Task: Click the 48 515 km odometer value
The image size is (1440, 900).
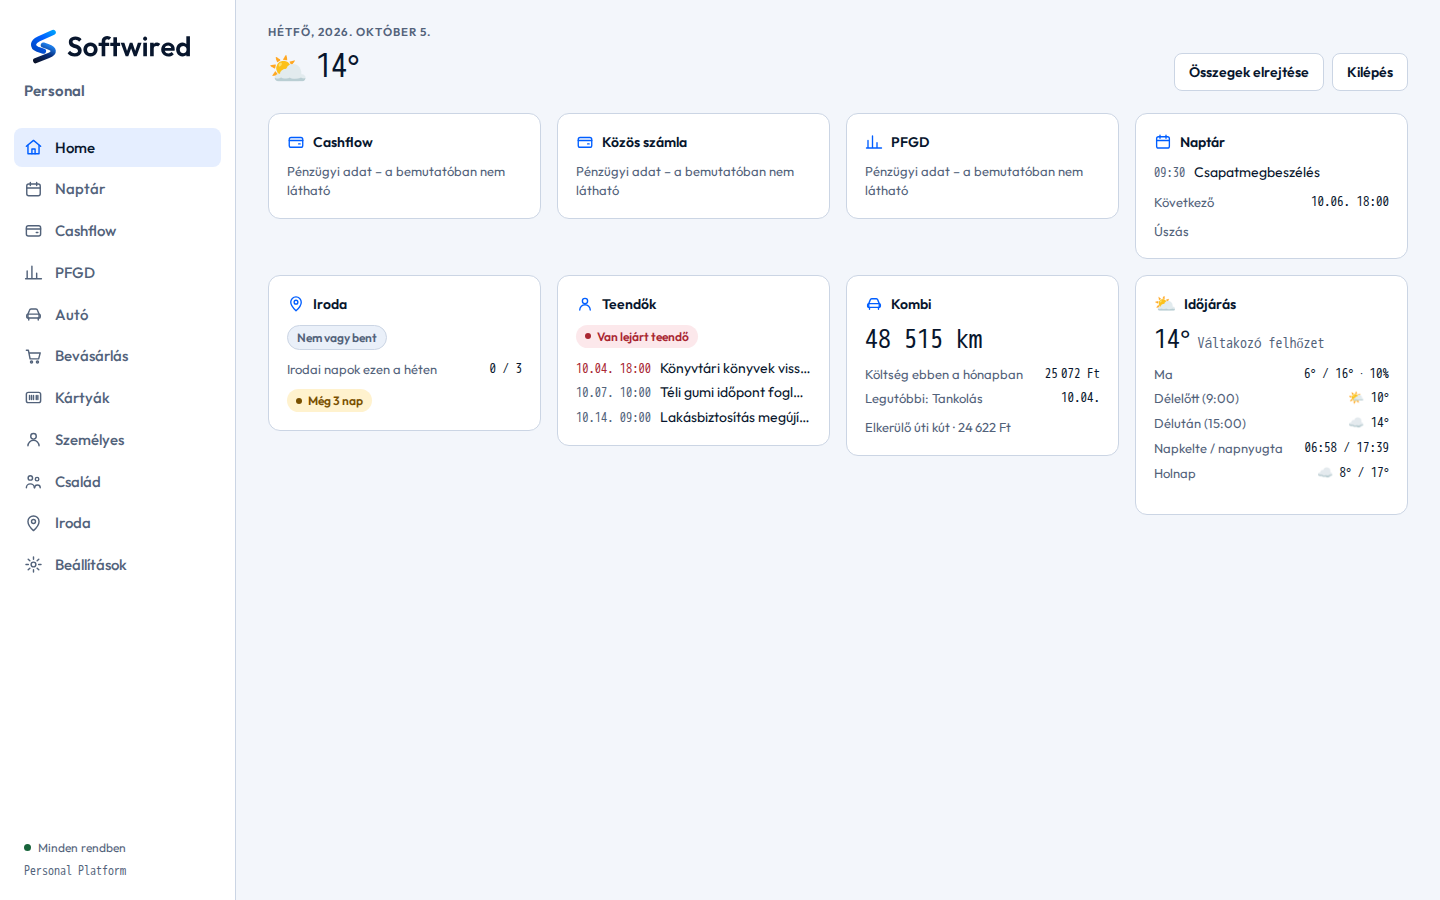Action: (924, 340)
